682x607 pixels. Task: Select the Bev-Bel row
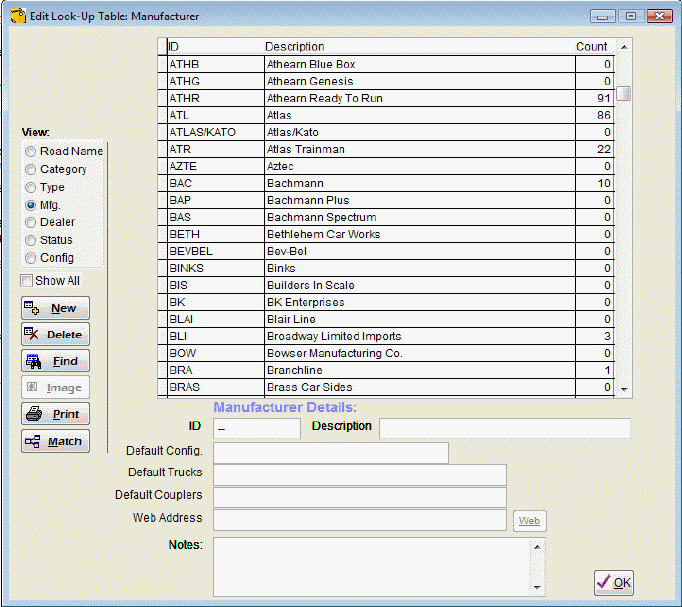click(x=386, y=251)
